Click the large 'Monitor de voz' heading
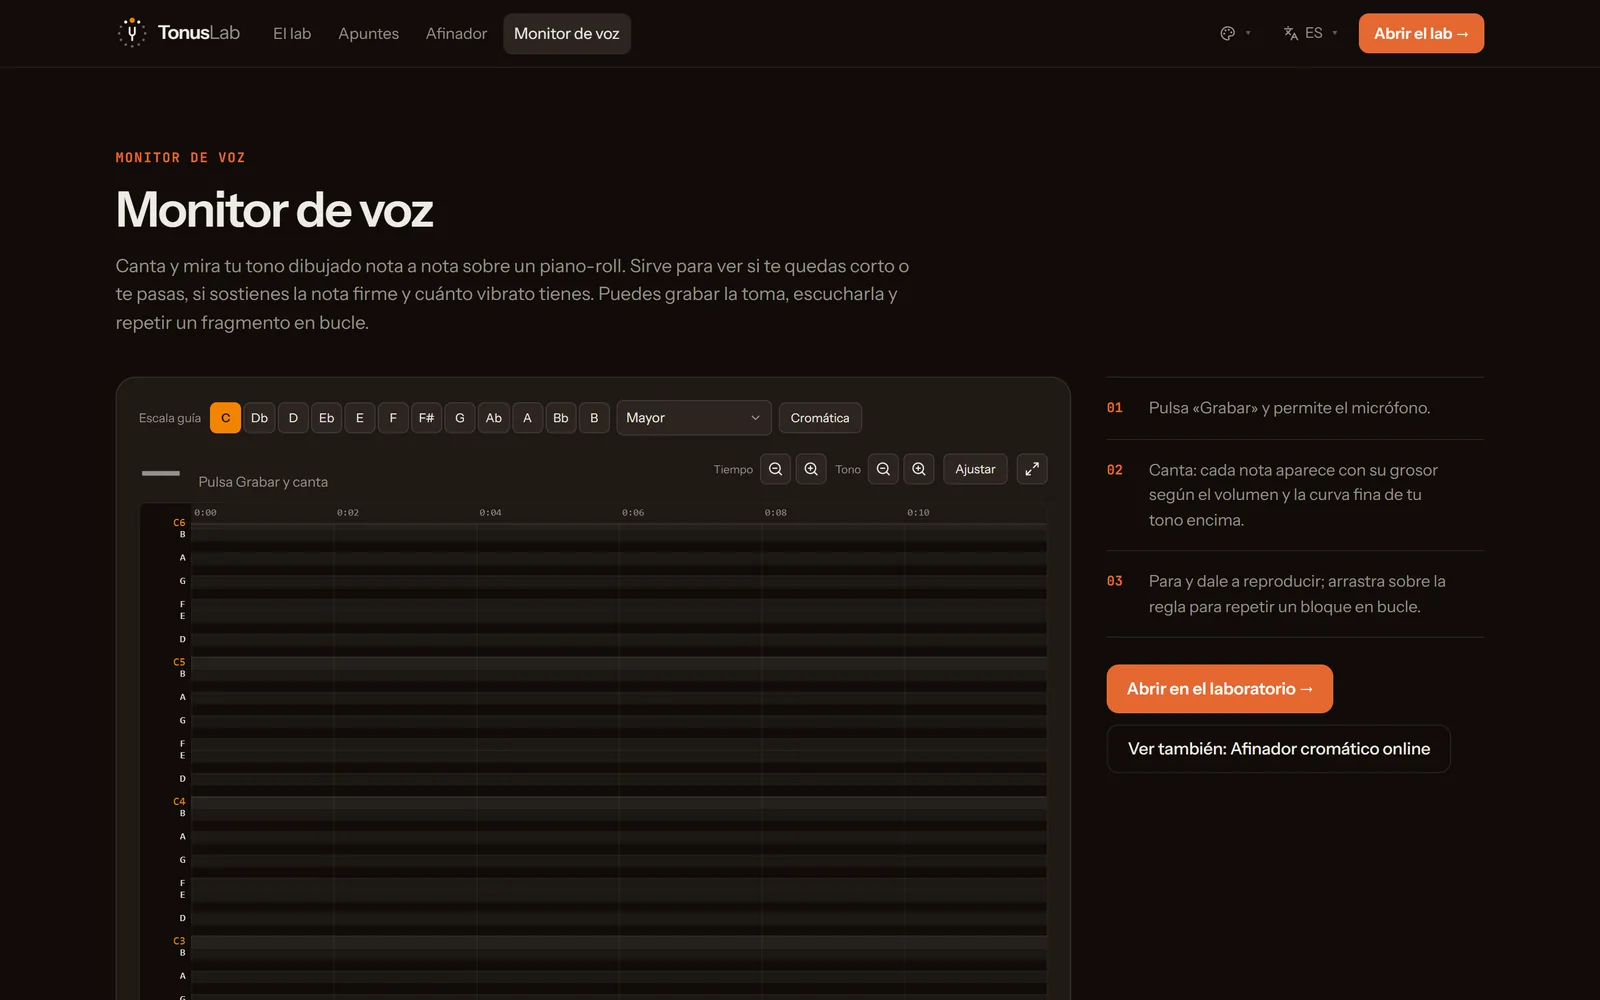Image resolution: width=1600 pixels, height=1000 pixels. (274, 210)
